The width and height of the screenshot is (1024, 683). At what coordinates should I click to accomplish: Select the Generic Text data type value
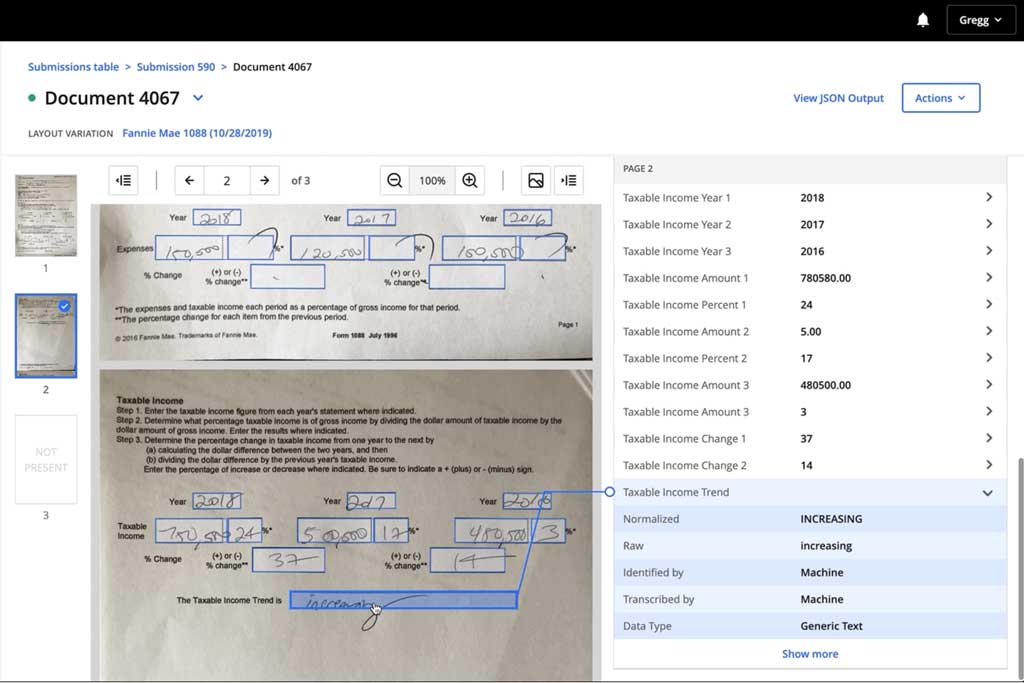[x=831, y=626]
